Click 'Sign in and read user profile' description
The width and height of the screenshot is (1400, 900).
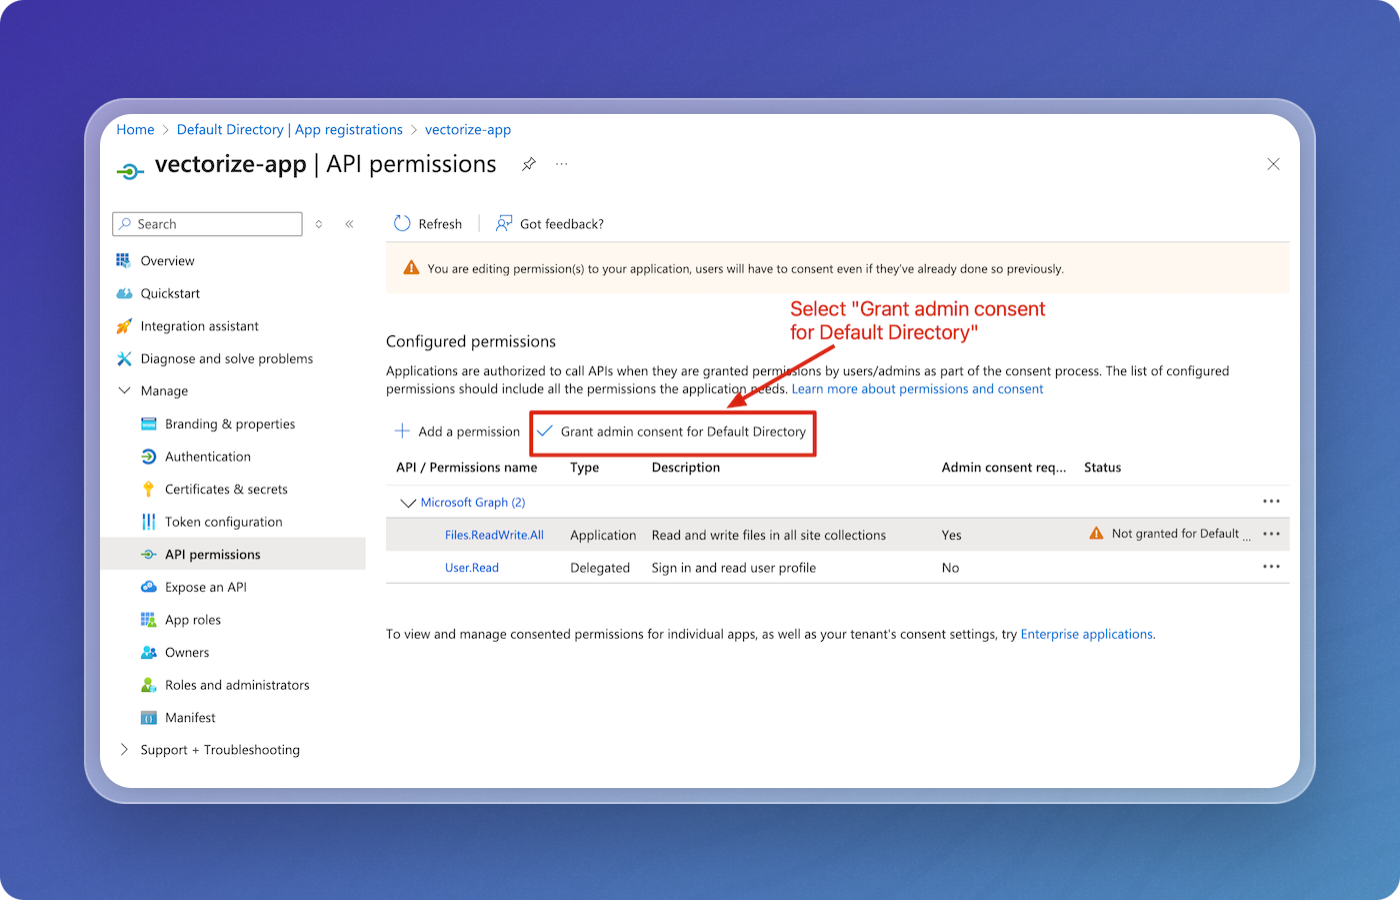pos(734,568)
